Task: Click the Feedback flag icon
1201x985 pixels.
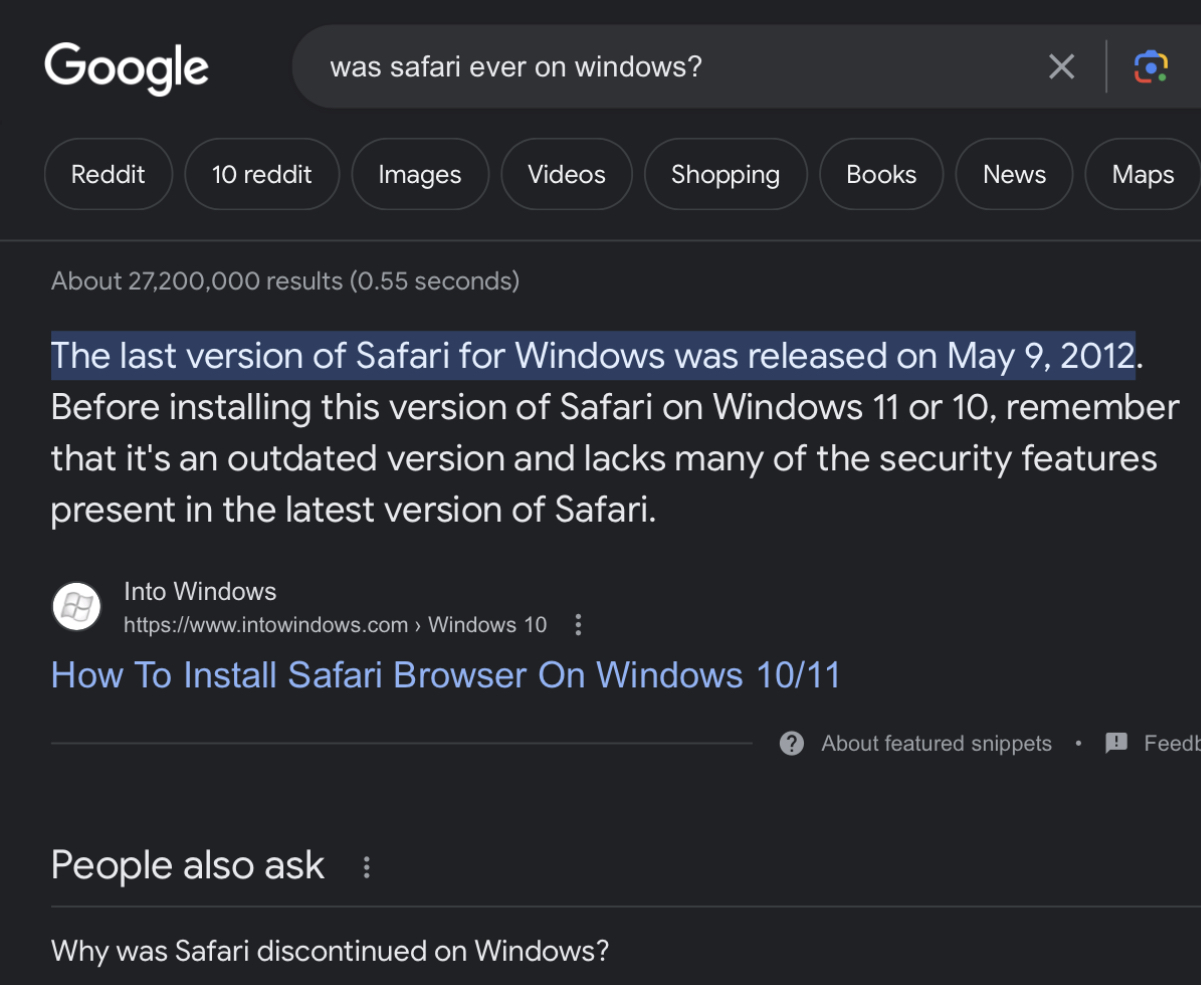Action: [1116, 743]
